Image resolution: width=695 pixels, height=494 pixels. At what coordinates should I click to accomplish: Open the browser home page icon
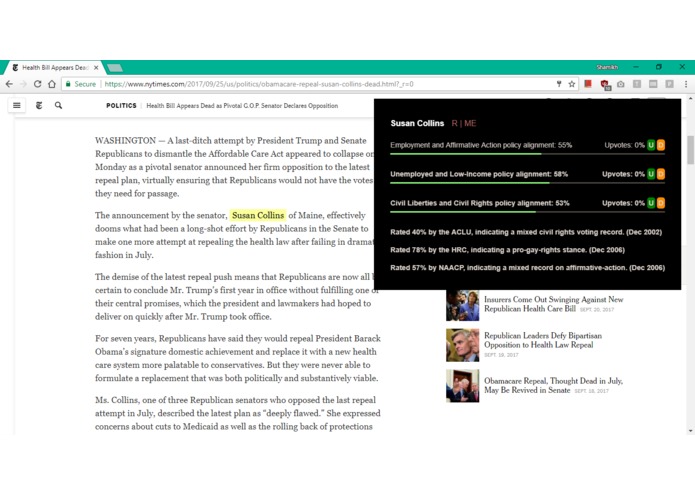tap(52, 84)
